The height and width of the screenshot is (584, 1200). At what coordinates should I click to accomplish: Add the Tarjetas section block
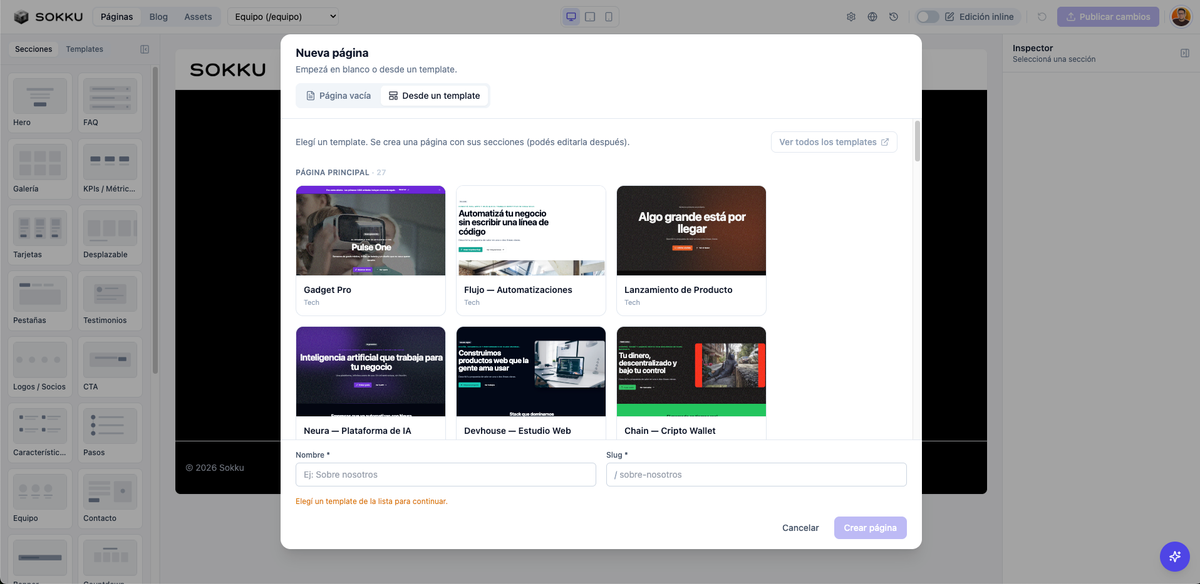tap(40, 234)
